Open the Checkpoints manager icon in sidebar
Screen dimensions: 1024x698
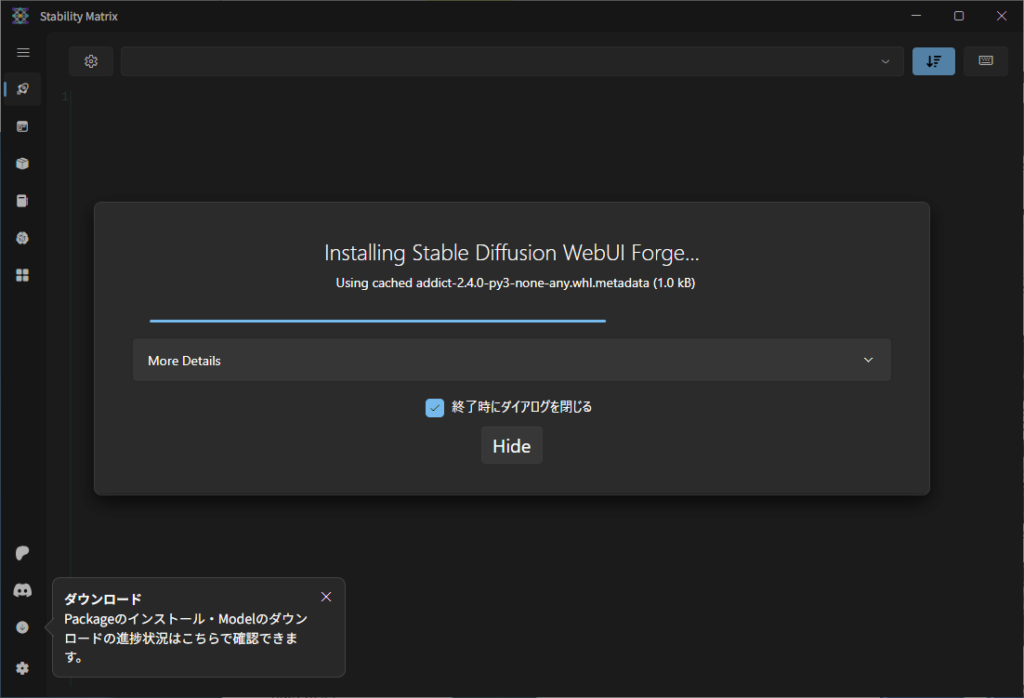[23, 201]
